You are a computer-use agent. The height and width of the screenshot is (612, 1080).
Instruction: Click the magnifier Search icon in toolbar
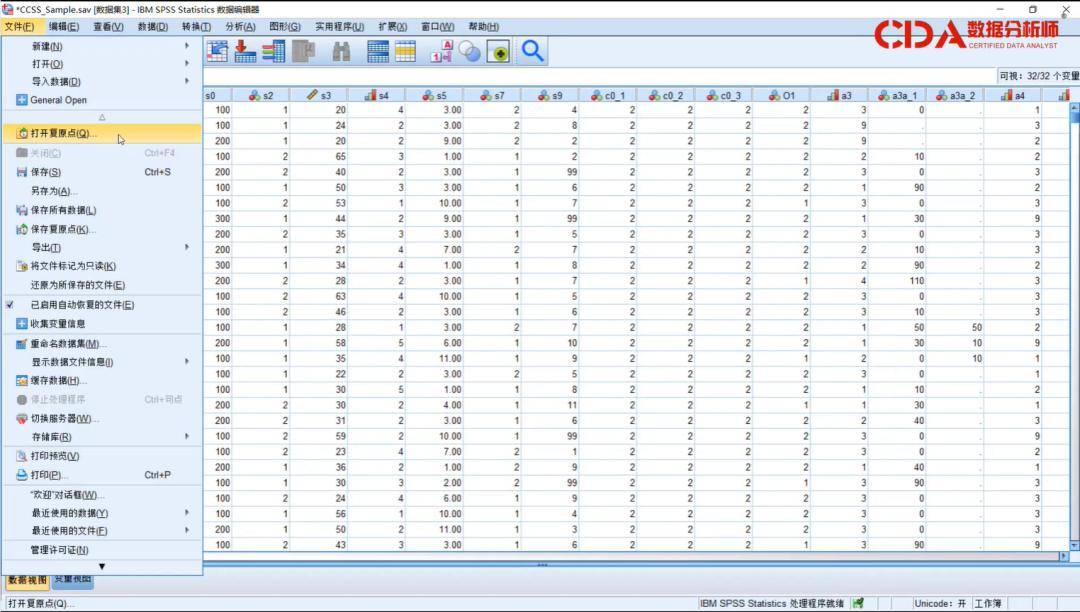[532, 52]
